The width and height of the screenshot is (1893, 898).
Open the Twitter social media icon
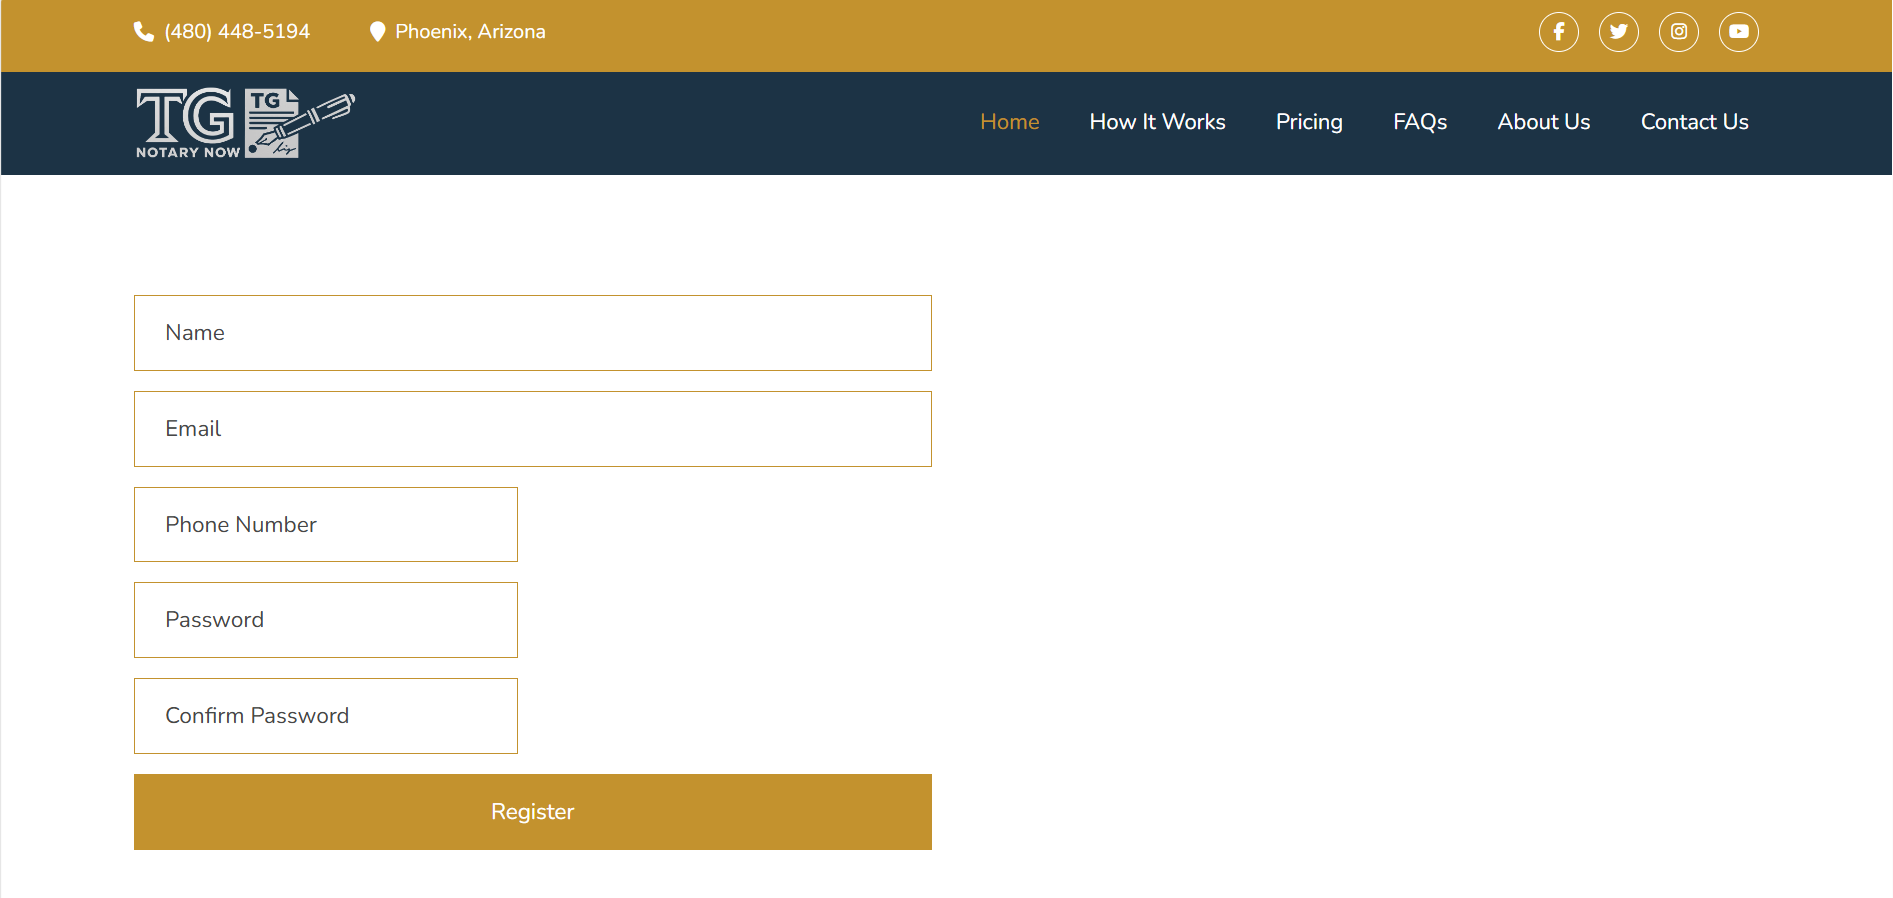coord(1618,32)
